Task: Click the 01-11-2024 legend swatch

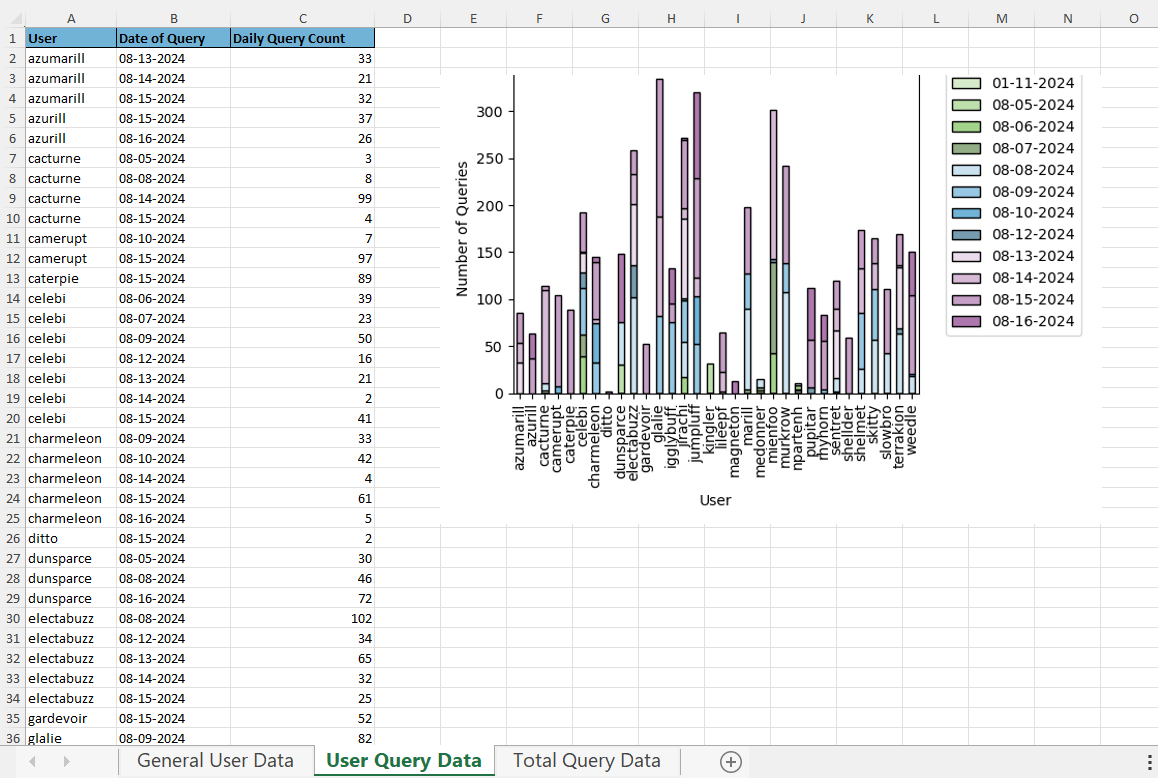Action: tap(966, 83)
